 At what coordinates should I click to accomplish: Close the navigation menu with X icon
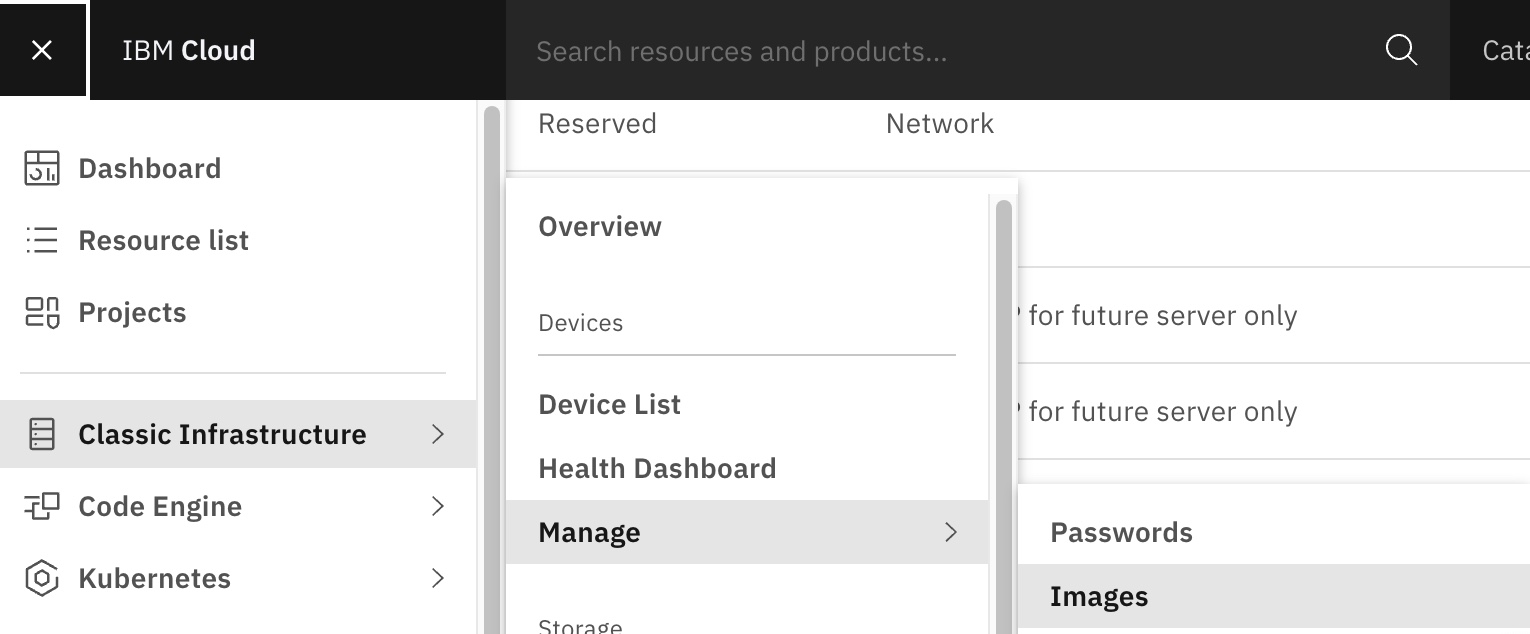(42, 50)
